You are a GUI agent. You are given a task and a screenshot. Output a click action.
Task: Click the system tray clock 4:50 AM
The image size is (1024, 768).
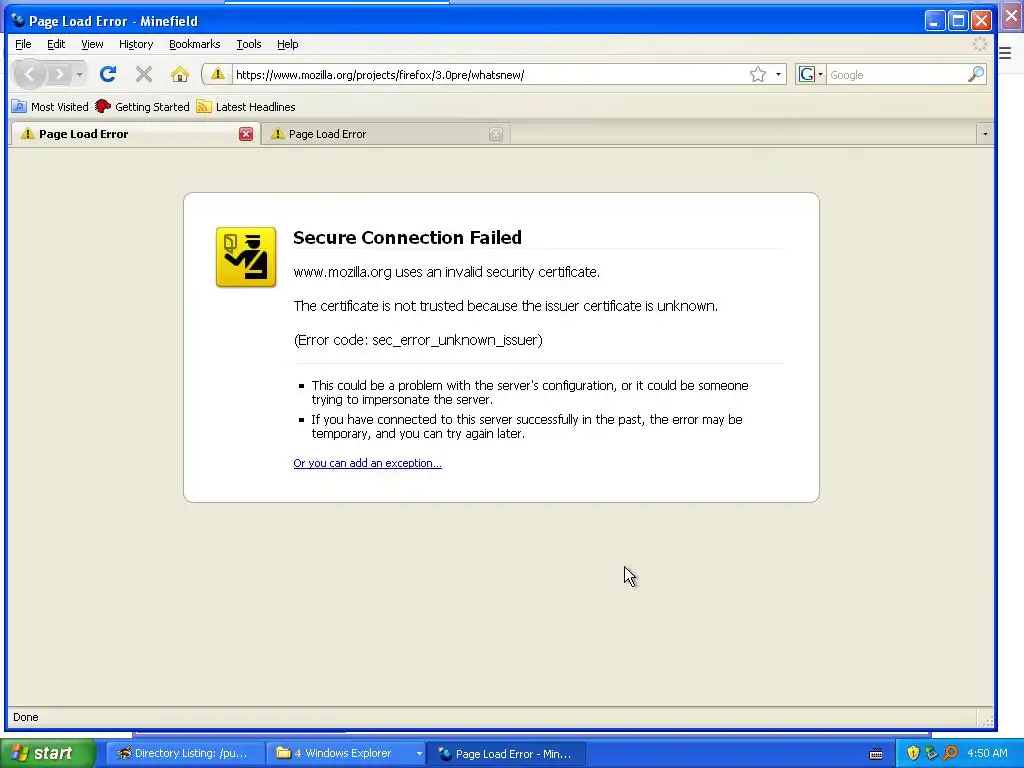click(987, 753)
